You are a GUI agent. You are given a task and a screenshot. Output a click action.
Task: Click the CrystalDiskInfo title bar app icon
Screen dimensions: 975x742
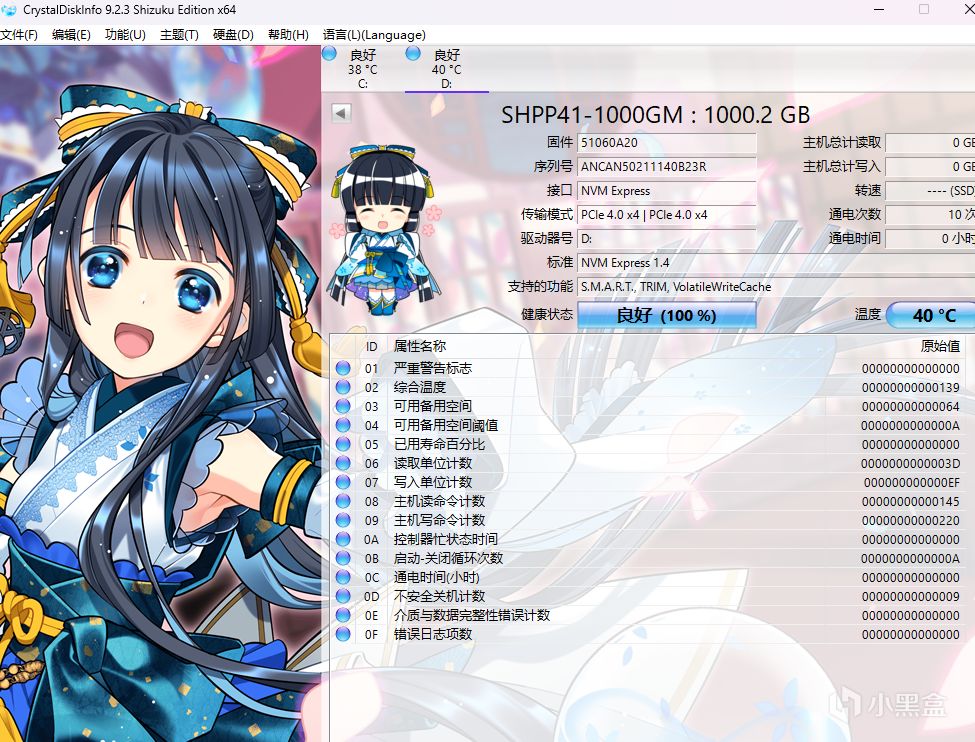tap(9, 10)
